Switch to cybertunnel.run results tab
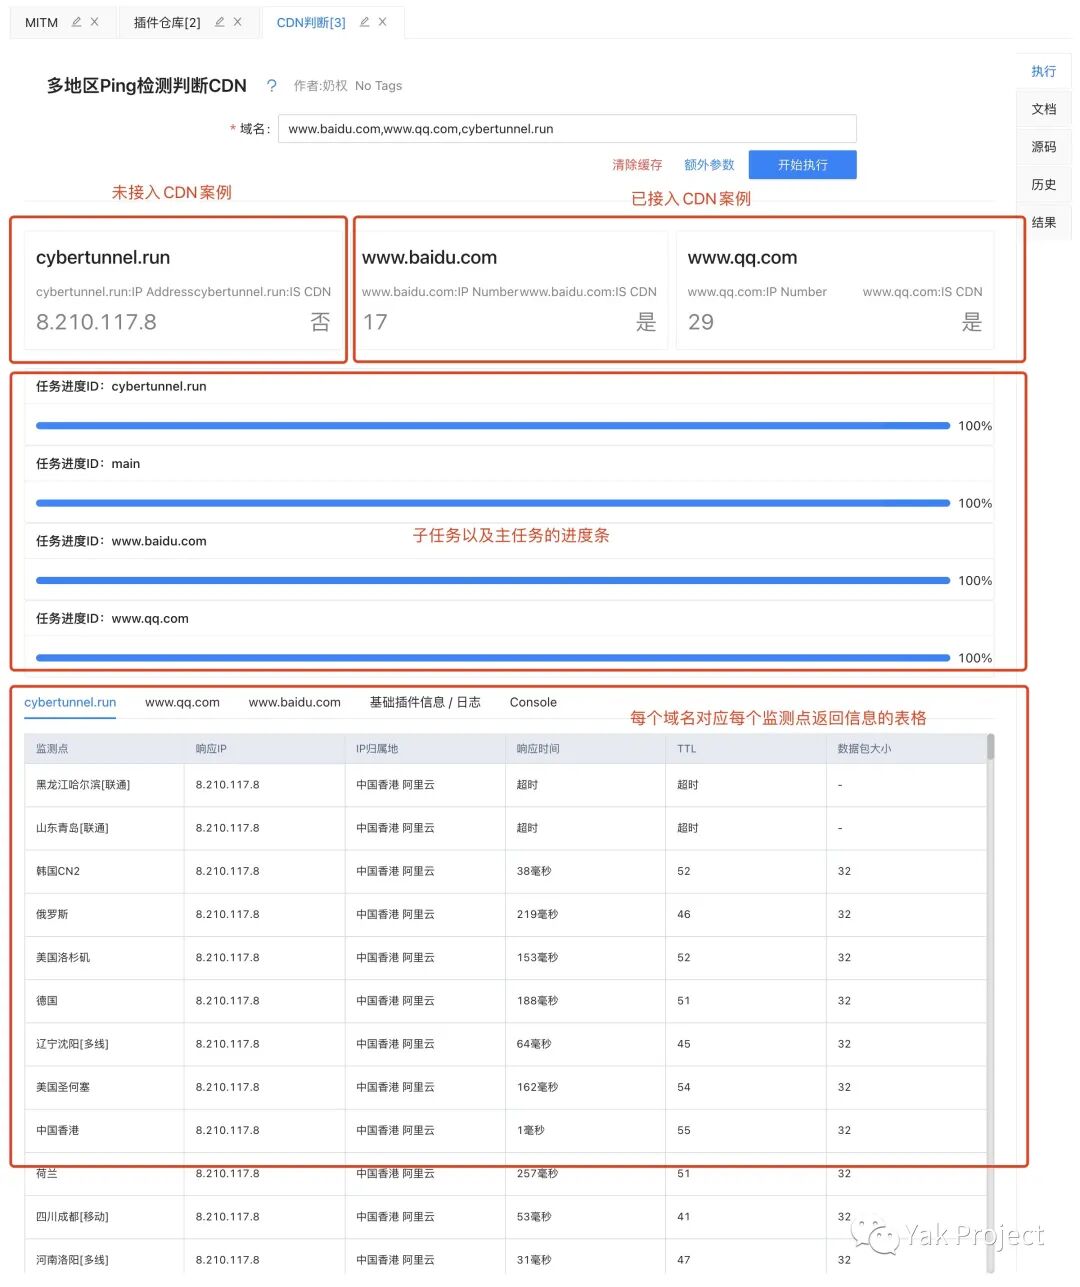This screenshot has height=1287, width=1080. (70, 702)
